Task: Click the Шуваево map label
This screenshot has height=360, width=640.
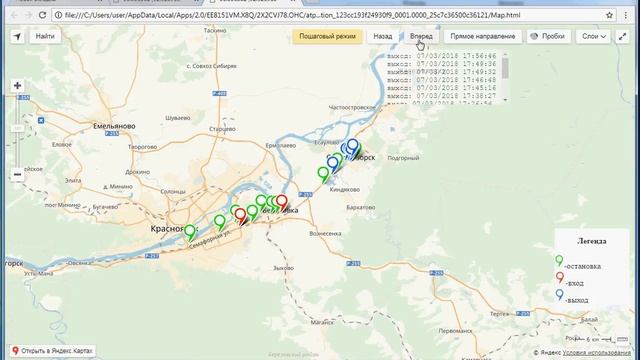Action: (178, 118)
